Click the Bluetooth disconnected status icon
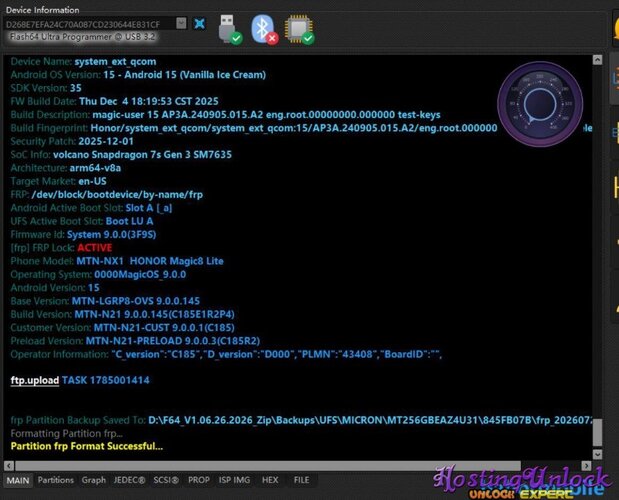 [x=264, y=29]
